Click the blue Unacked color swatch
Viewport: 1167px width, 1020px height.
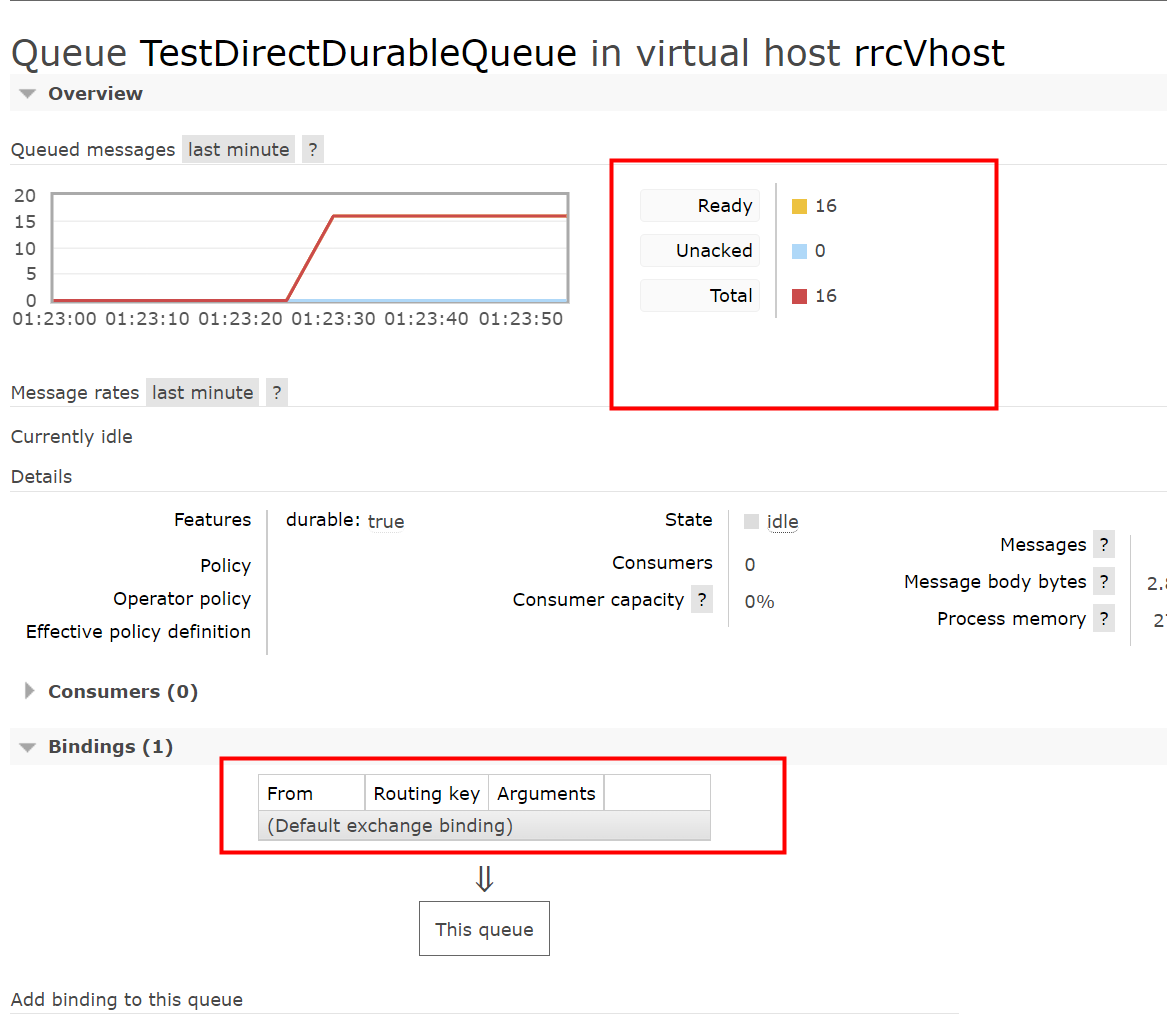coord(799,251)
